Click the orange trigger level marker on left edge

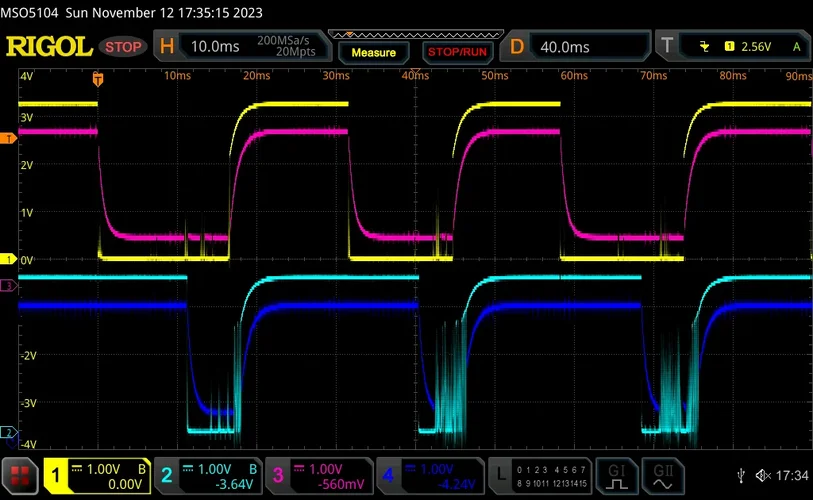(x=8, y=139)
